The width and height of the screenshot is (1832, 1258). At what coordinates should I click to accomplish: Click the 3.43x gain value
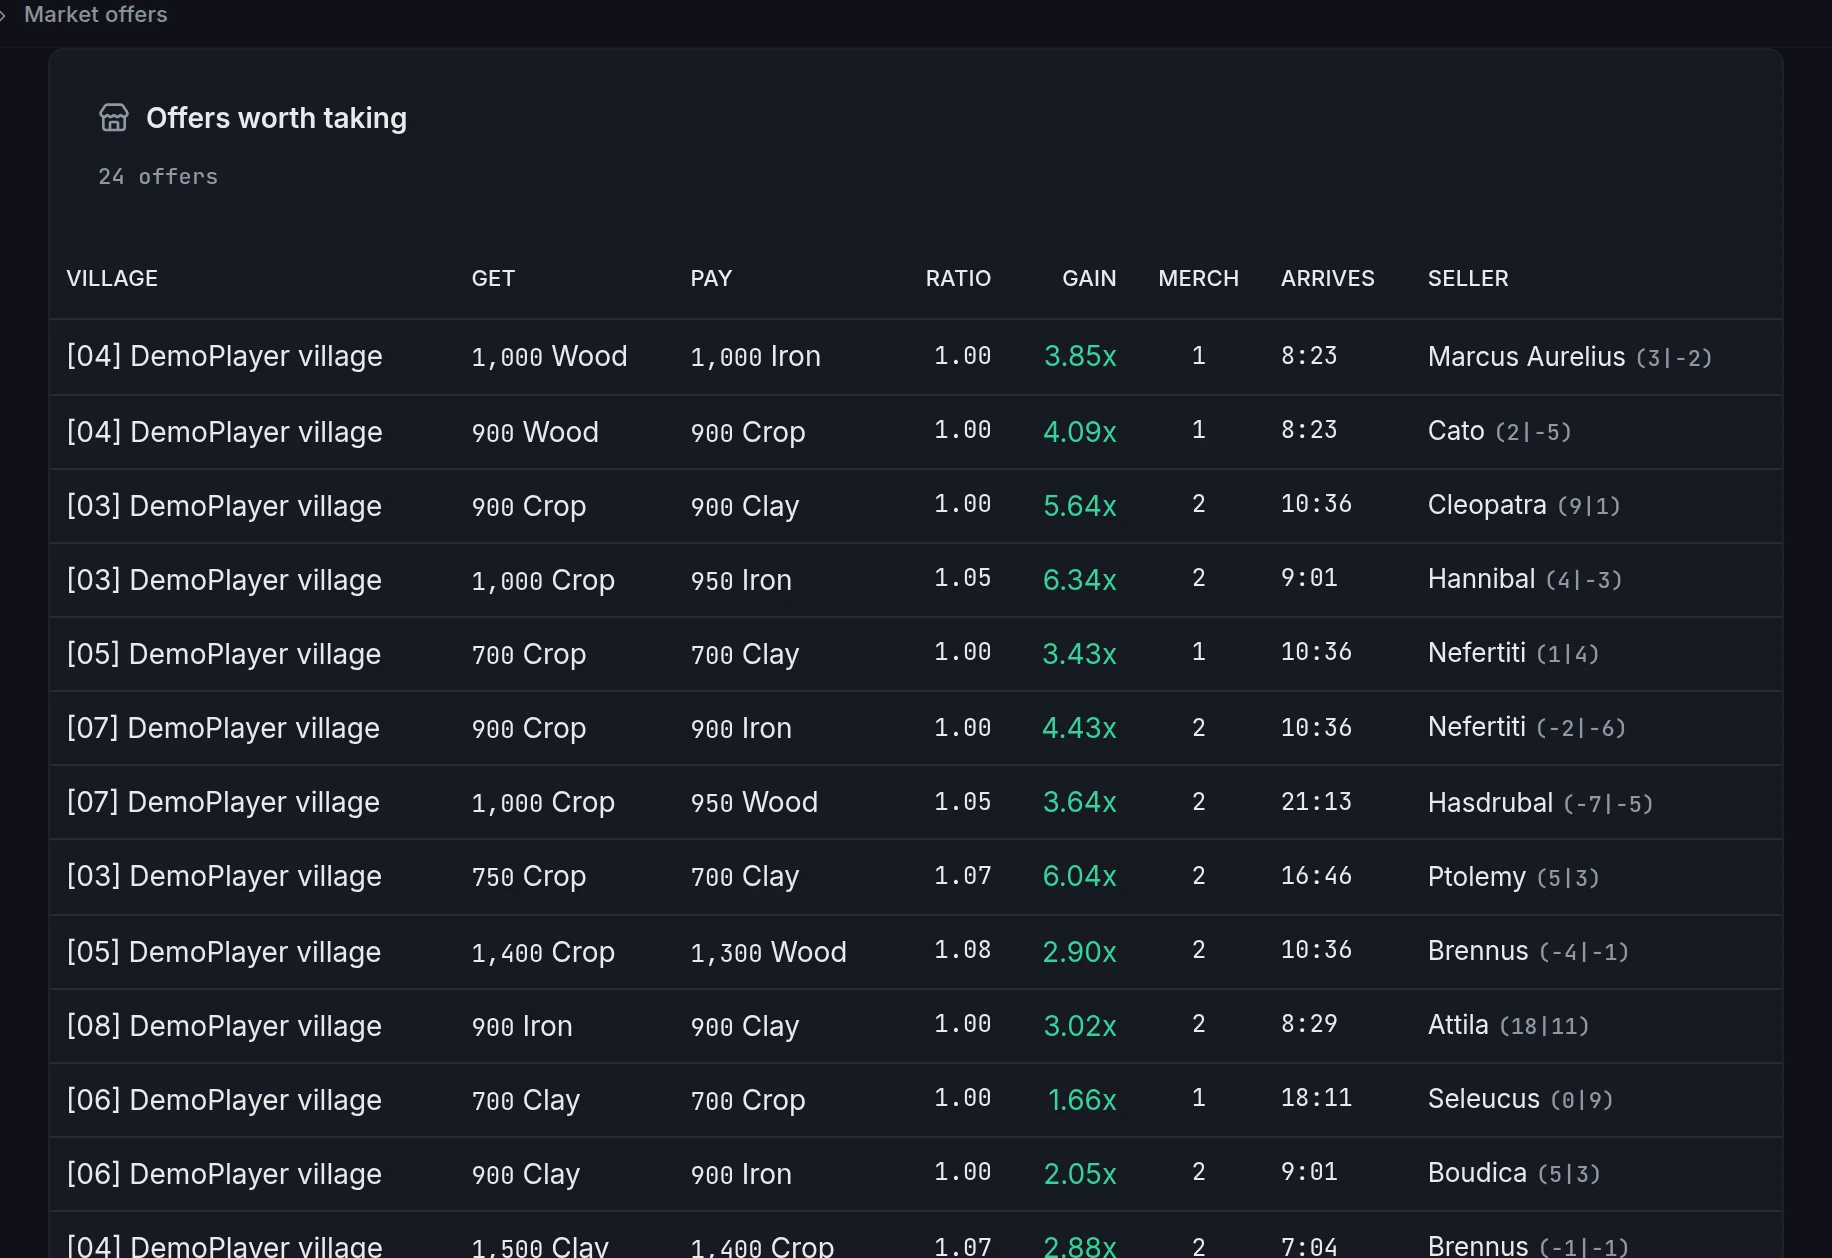click(x=1080, y=655)
